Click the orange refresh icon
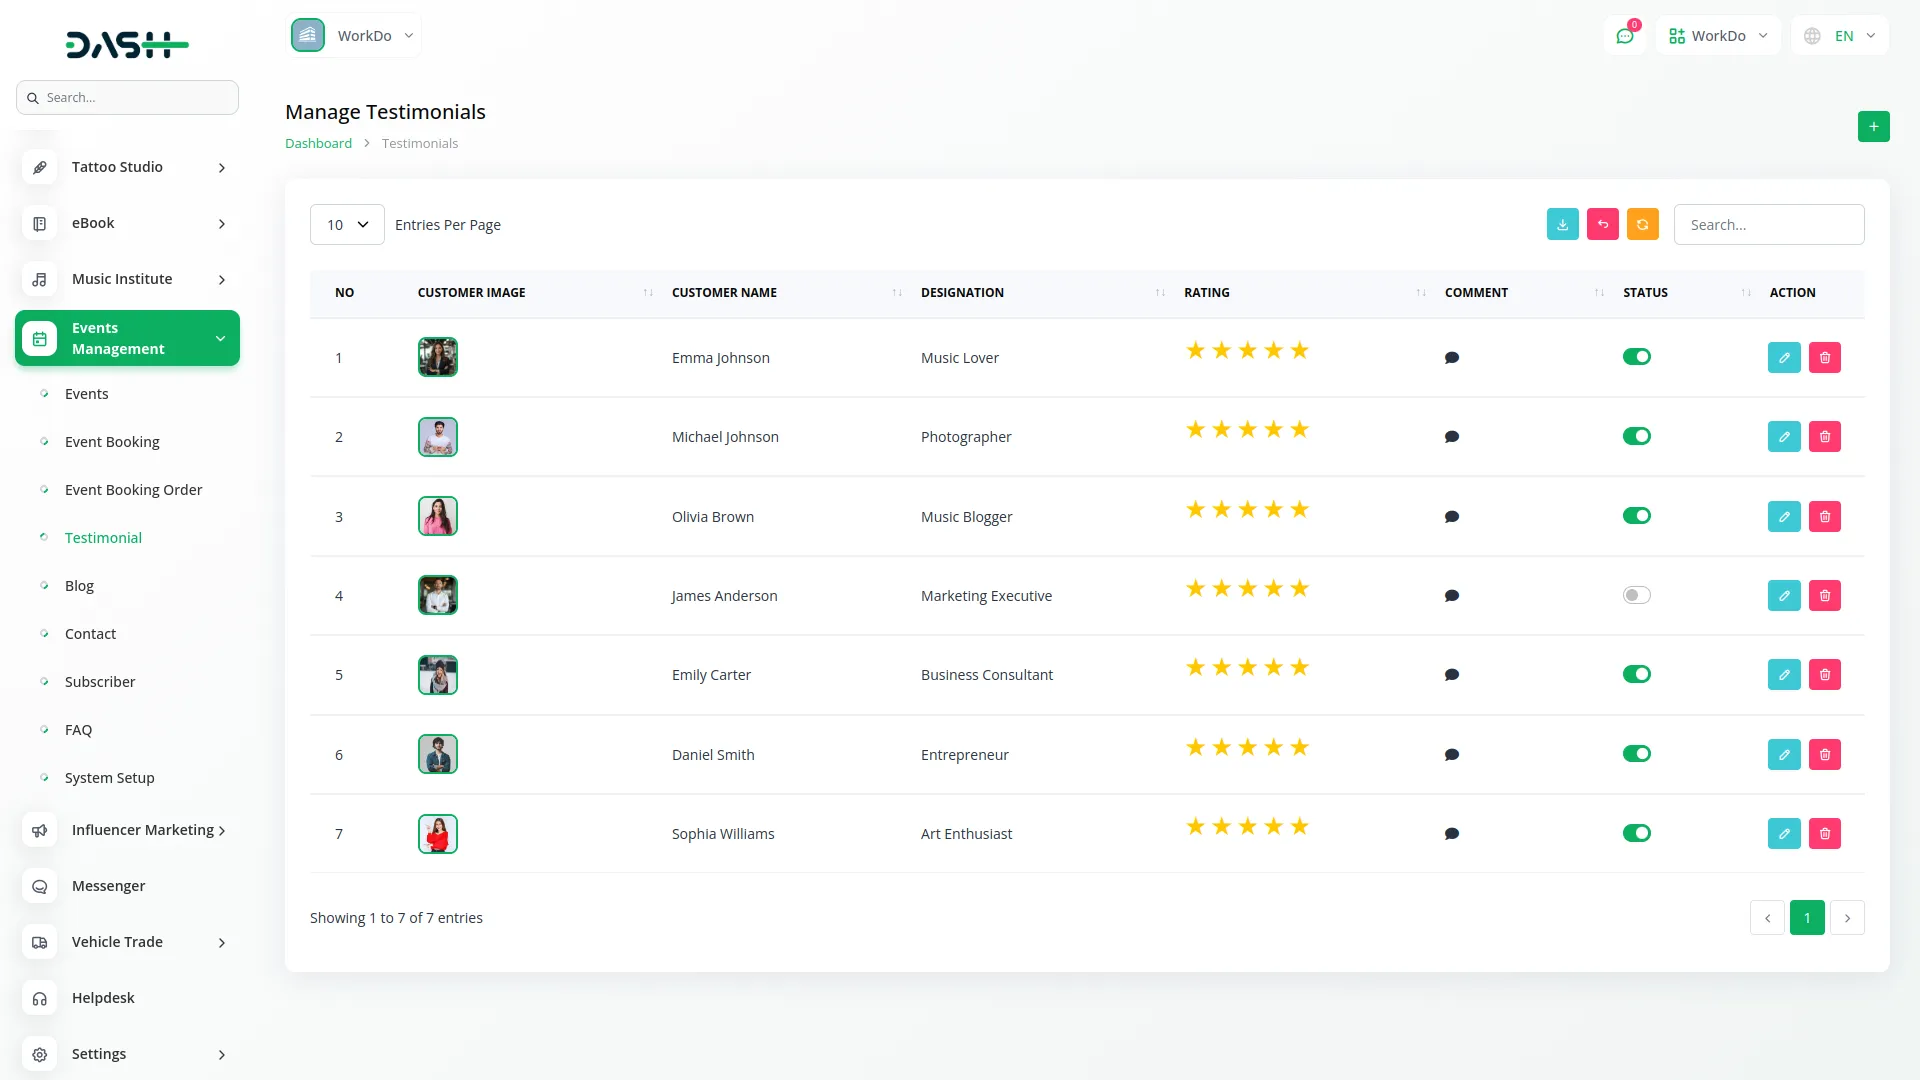This screenshot has height=1080, width=1920. [x=1642, y=225]
